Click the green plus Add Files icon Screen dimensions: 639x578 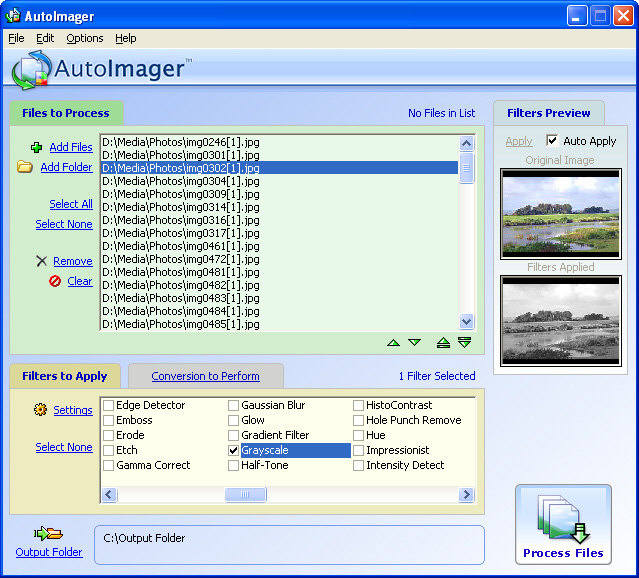(x=36, y=147)
